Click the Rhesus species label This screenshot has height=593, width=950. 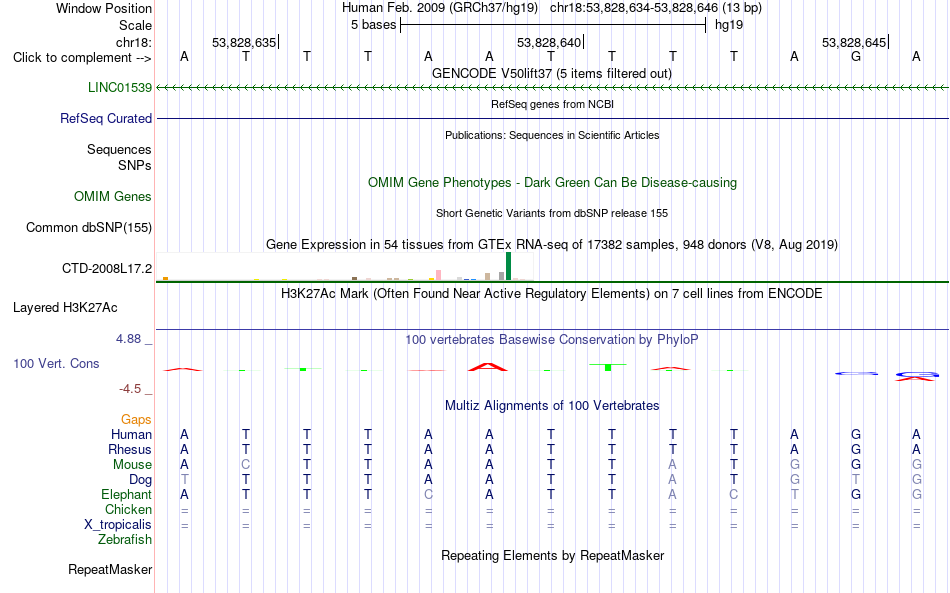tap(129, 449)
